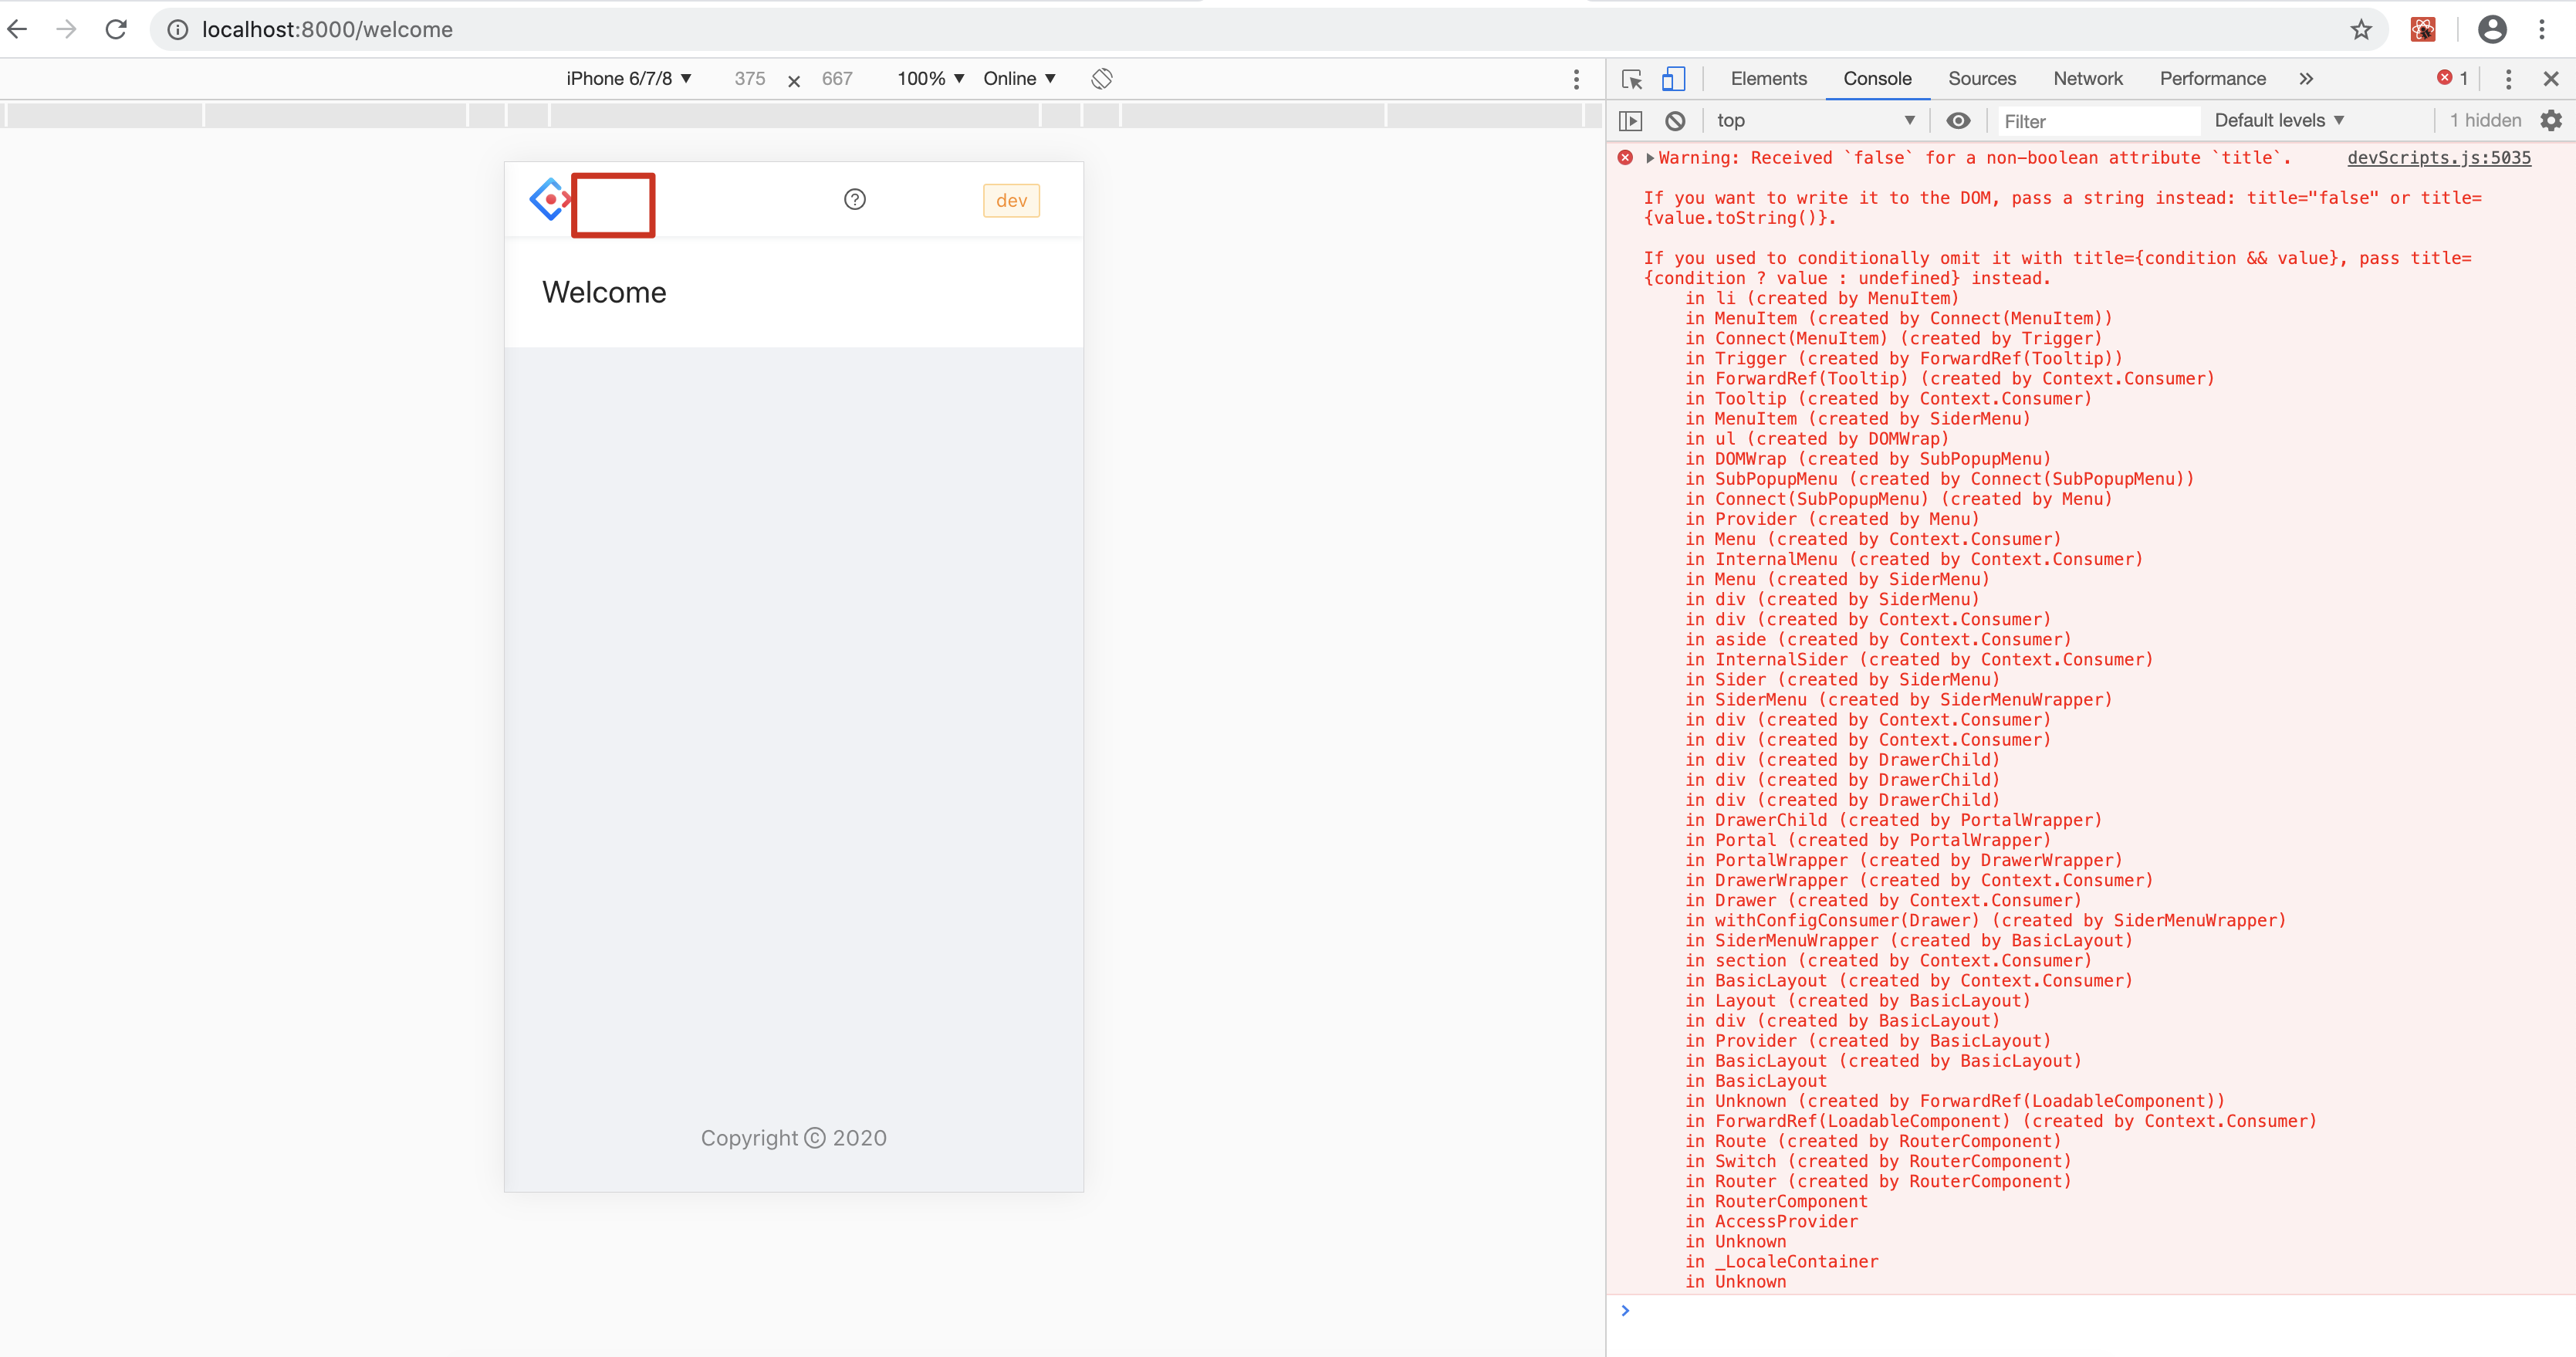Open the Default levels dropdown
Screen dimensions: 2576x1357
point(2278,120)
